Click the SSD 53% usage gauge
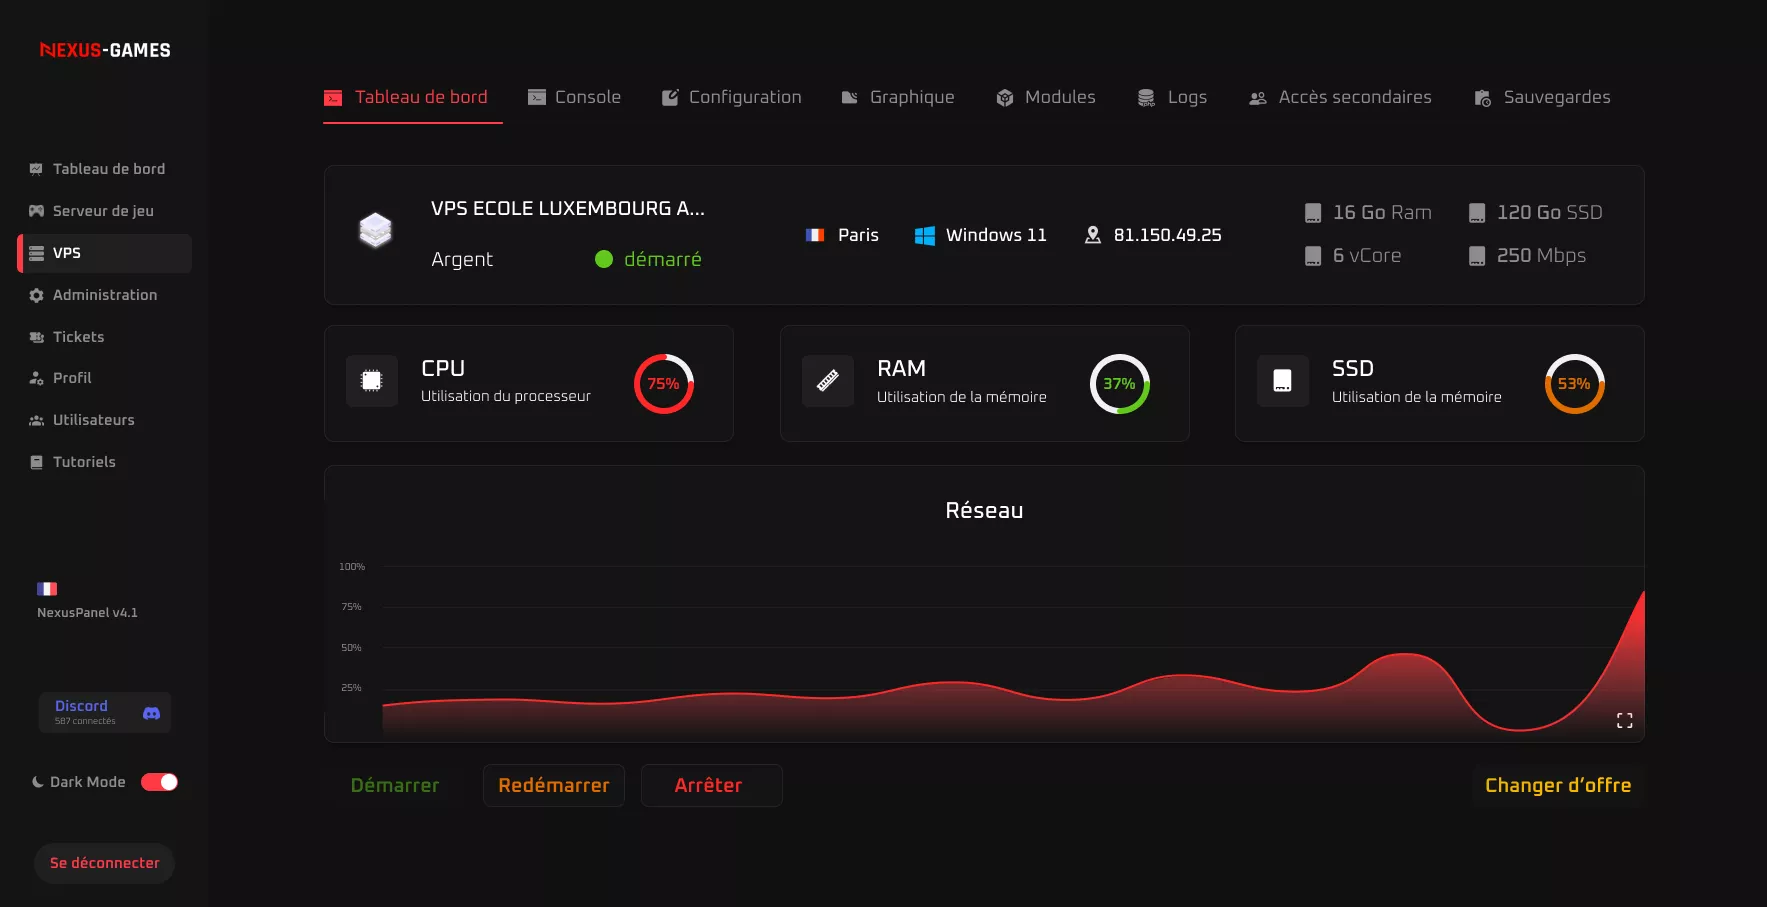This screenshot has height=907, width=1767. click(x=1575, y=384)
